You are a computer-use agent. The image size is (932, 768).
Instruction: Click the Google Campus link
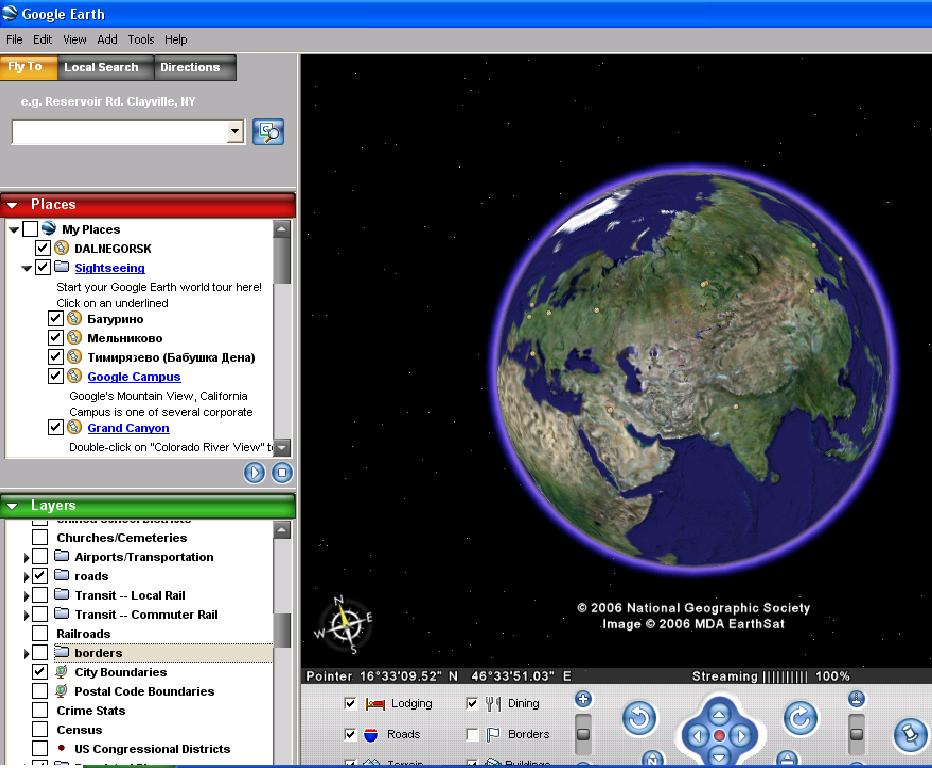[x=134, y=377]
